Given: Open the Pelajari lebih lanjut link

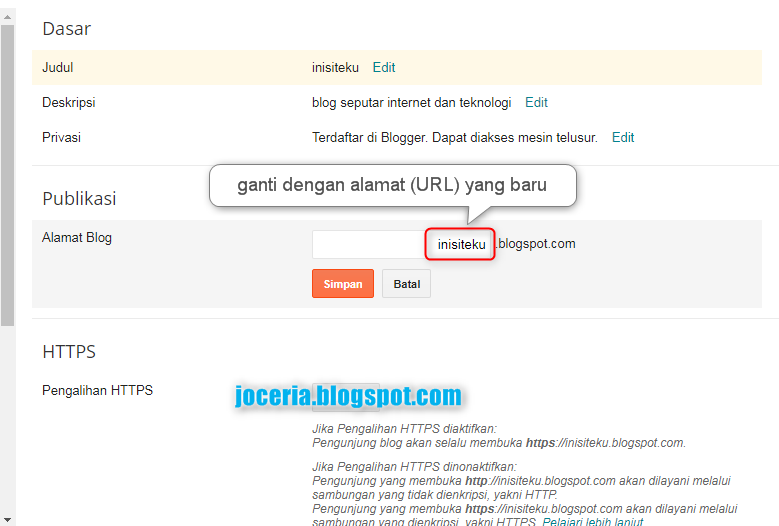Looking at the screenshot, I should pos(593,522).
